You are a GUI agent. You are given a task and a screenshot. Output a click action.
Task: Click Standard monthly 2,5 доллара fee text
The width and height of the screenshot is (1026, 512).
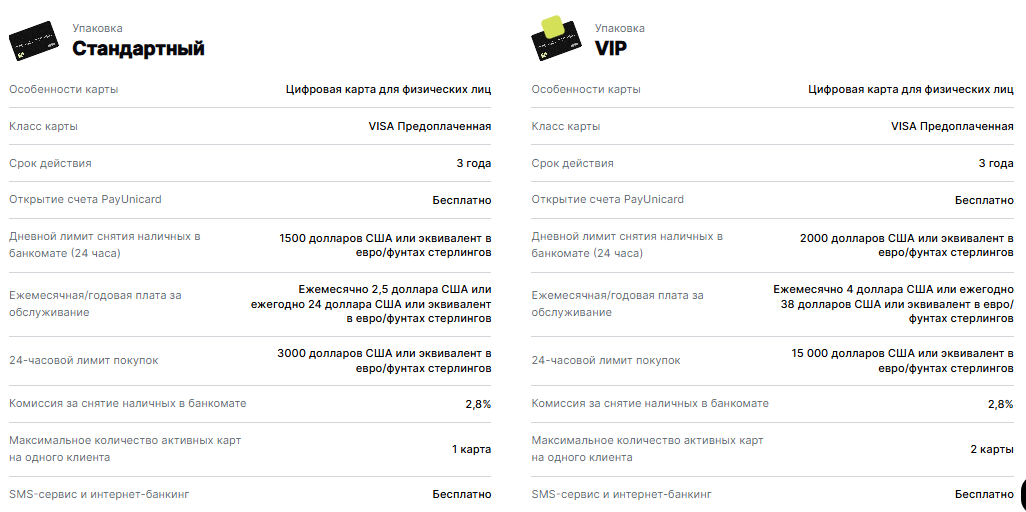371,304
